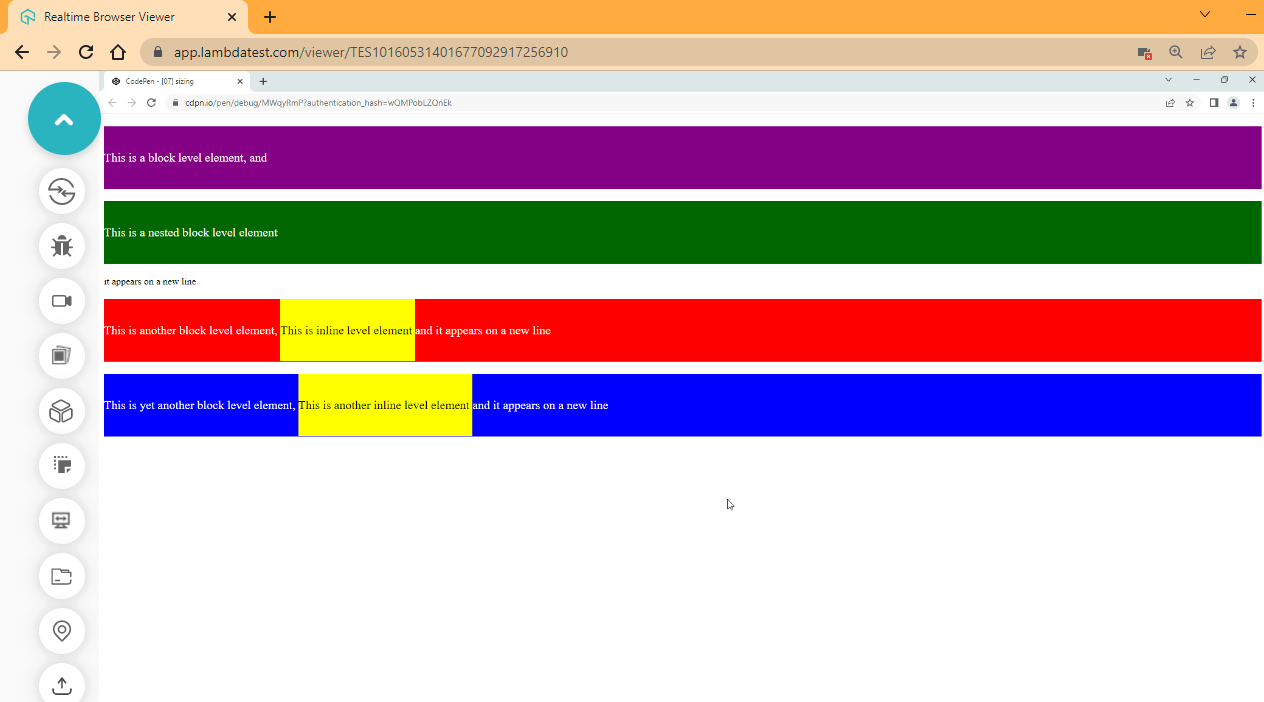Minimize the inner browser window

point(1196,79)
